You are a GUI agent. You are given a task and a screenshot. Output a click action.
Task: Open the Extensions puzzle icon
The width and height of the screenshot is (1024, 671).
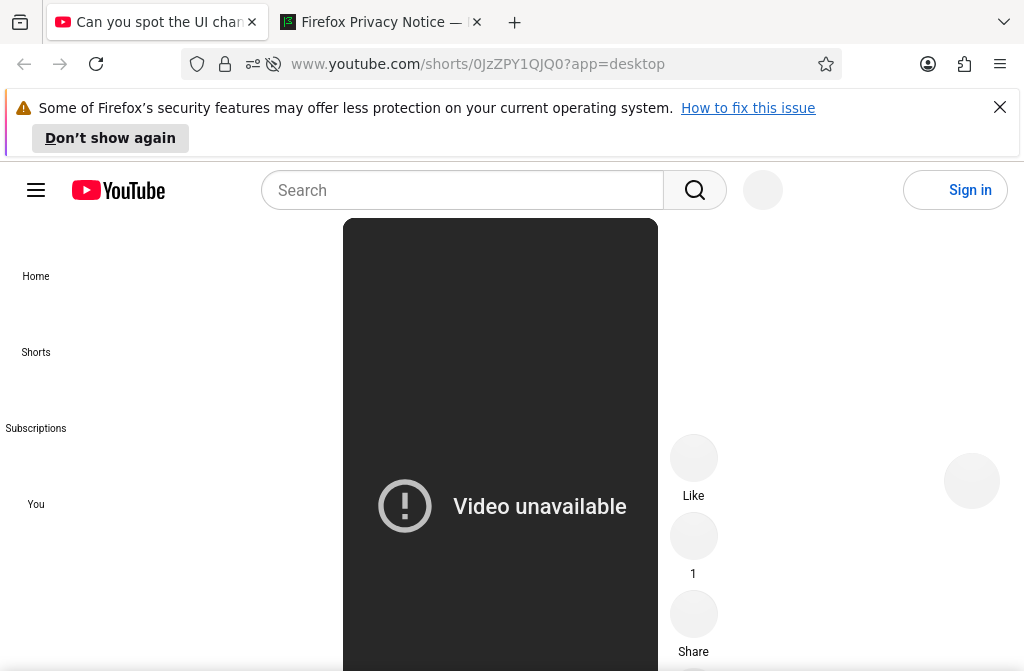[964, 64]
